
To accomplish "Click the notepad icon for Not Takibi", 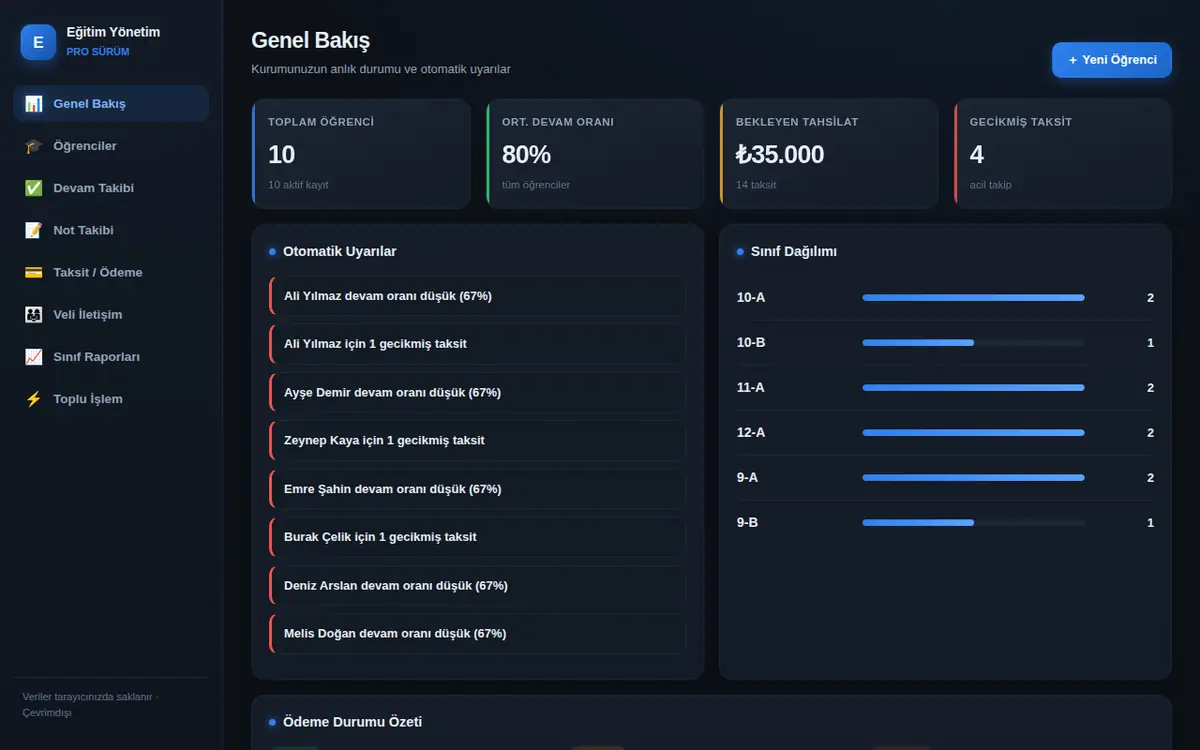I will tap(34, 230).
